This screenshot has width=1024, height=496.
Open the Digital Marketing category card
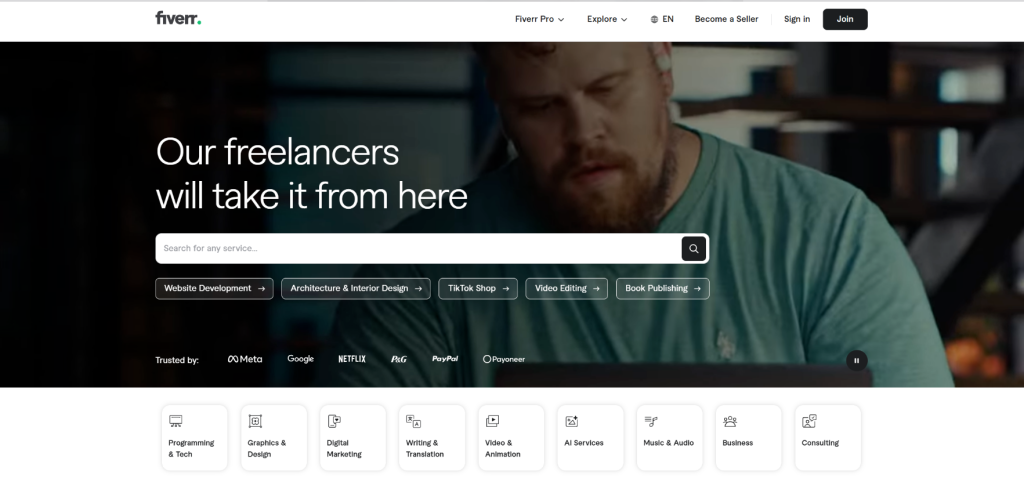click(x=353, y=437)
